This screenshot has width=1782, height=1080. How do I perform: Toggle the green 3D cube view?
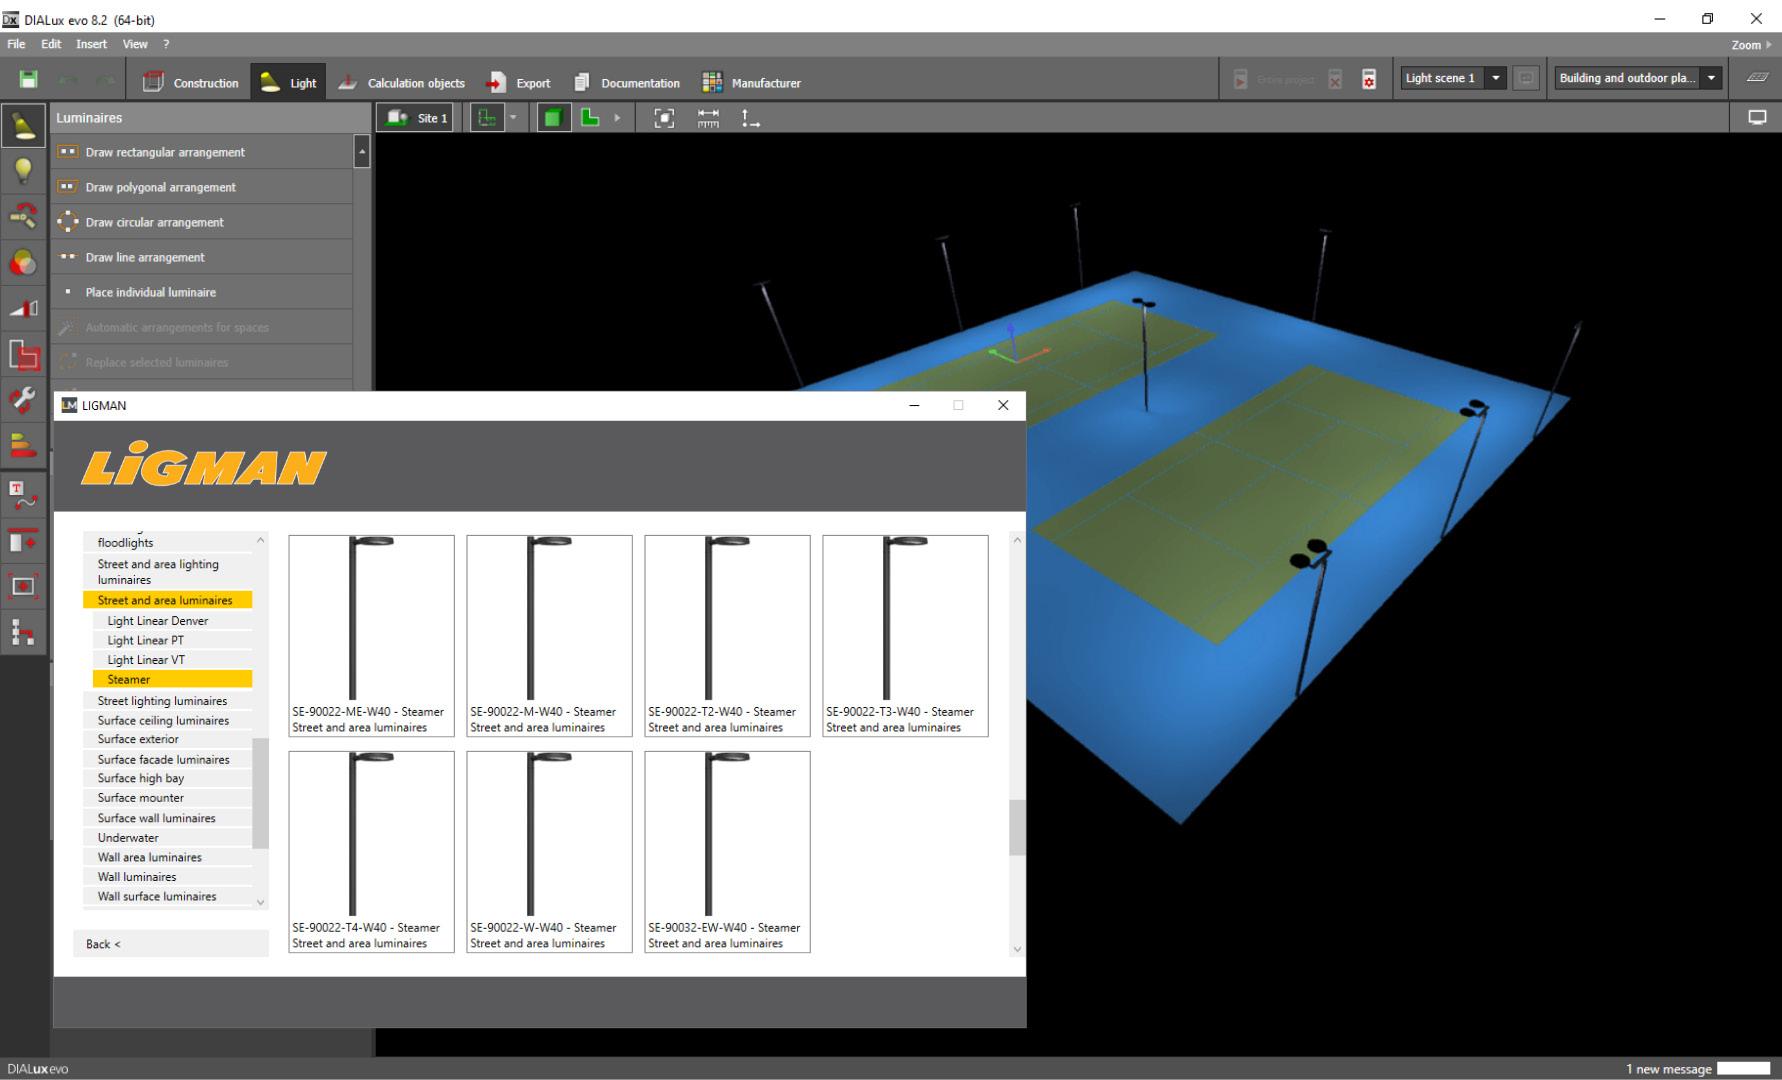553,118
